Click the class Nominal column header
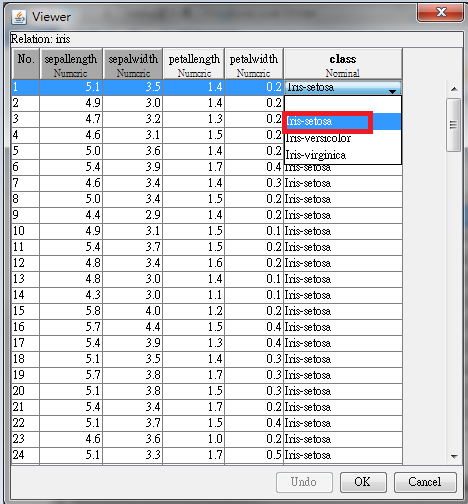Image resolution: width=468 pixels, height=504 pixels. click(x=343, y=64)
